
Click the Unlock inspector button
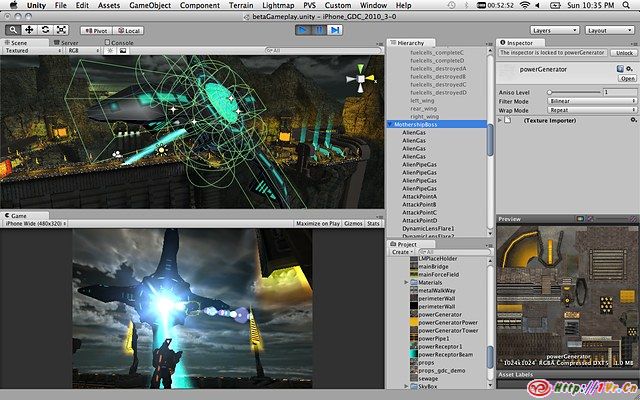pyautogui.click(x=623, y=52)
